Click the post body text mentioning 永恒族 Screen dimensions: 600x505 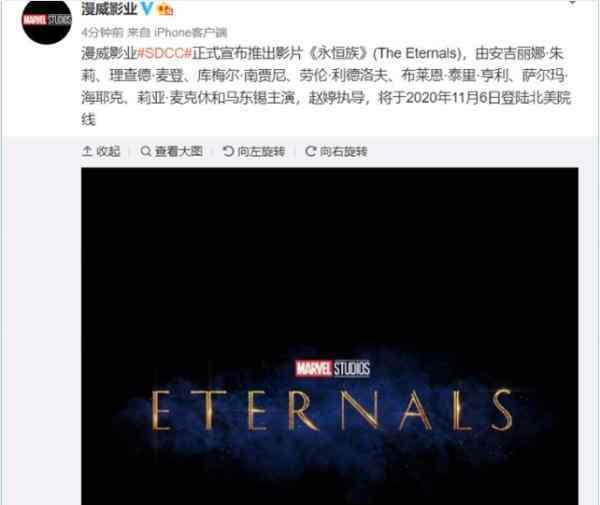(326, 86)
